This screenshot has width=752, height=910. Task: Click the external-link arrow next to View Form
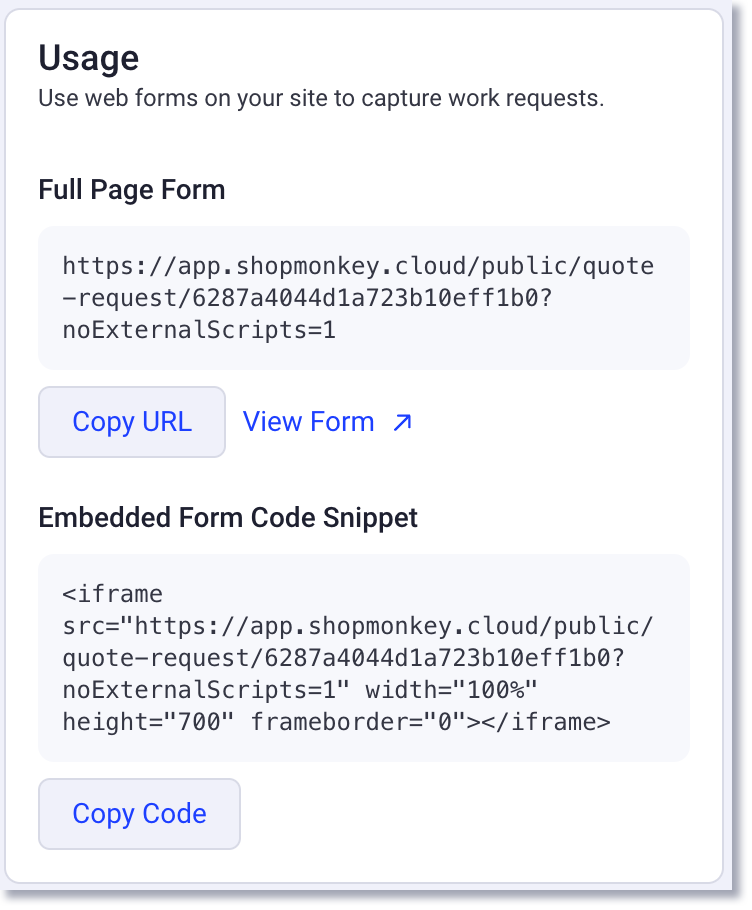(404, 421)
